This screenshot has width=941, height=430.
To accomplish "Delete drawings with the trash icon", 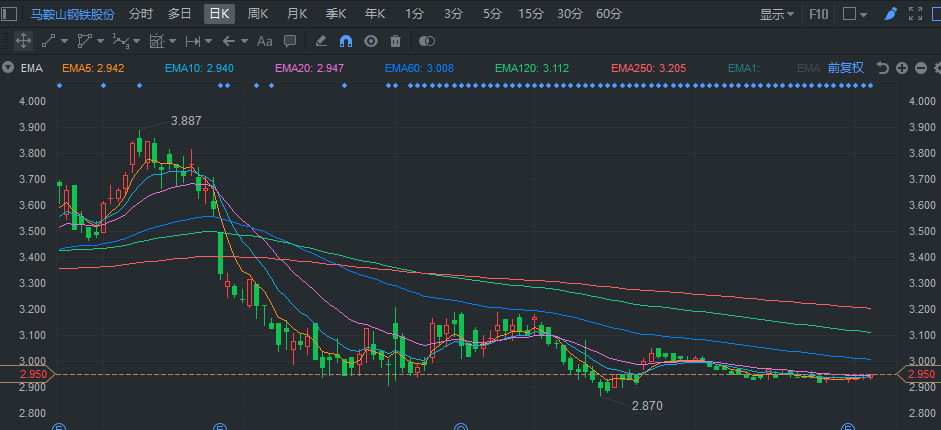I will tap(395, 41).
